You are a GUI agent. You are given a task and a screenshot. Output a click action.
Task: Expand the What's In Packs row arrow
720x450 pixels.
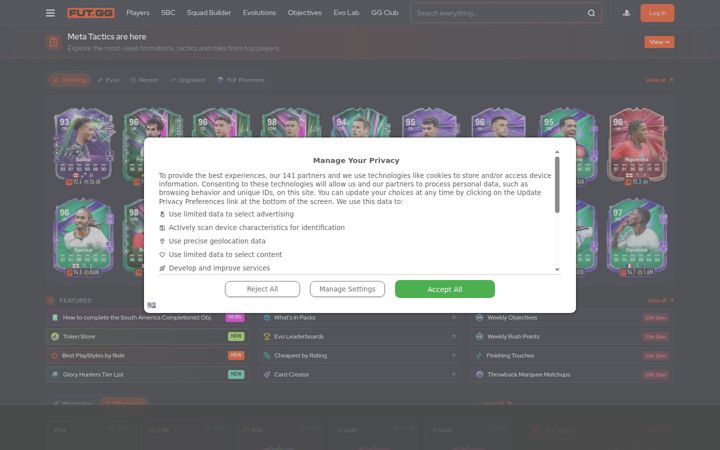pos(454,317)
